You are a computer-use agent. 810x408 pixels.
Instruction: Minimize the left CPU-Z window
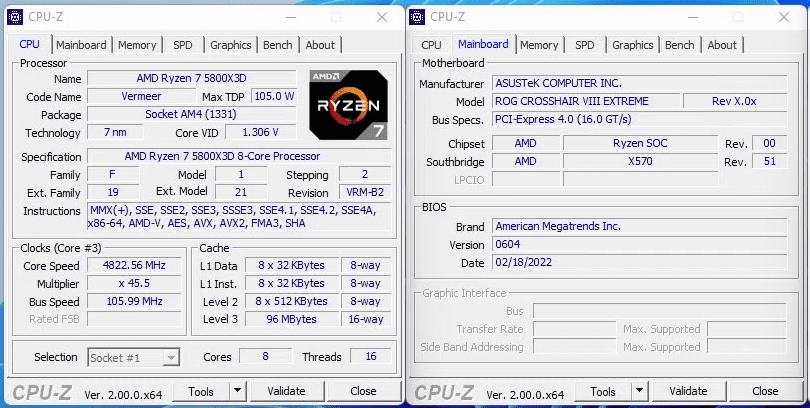[x=291, y=17]
